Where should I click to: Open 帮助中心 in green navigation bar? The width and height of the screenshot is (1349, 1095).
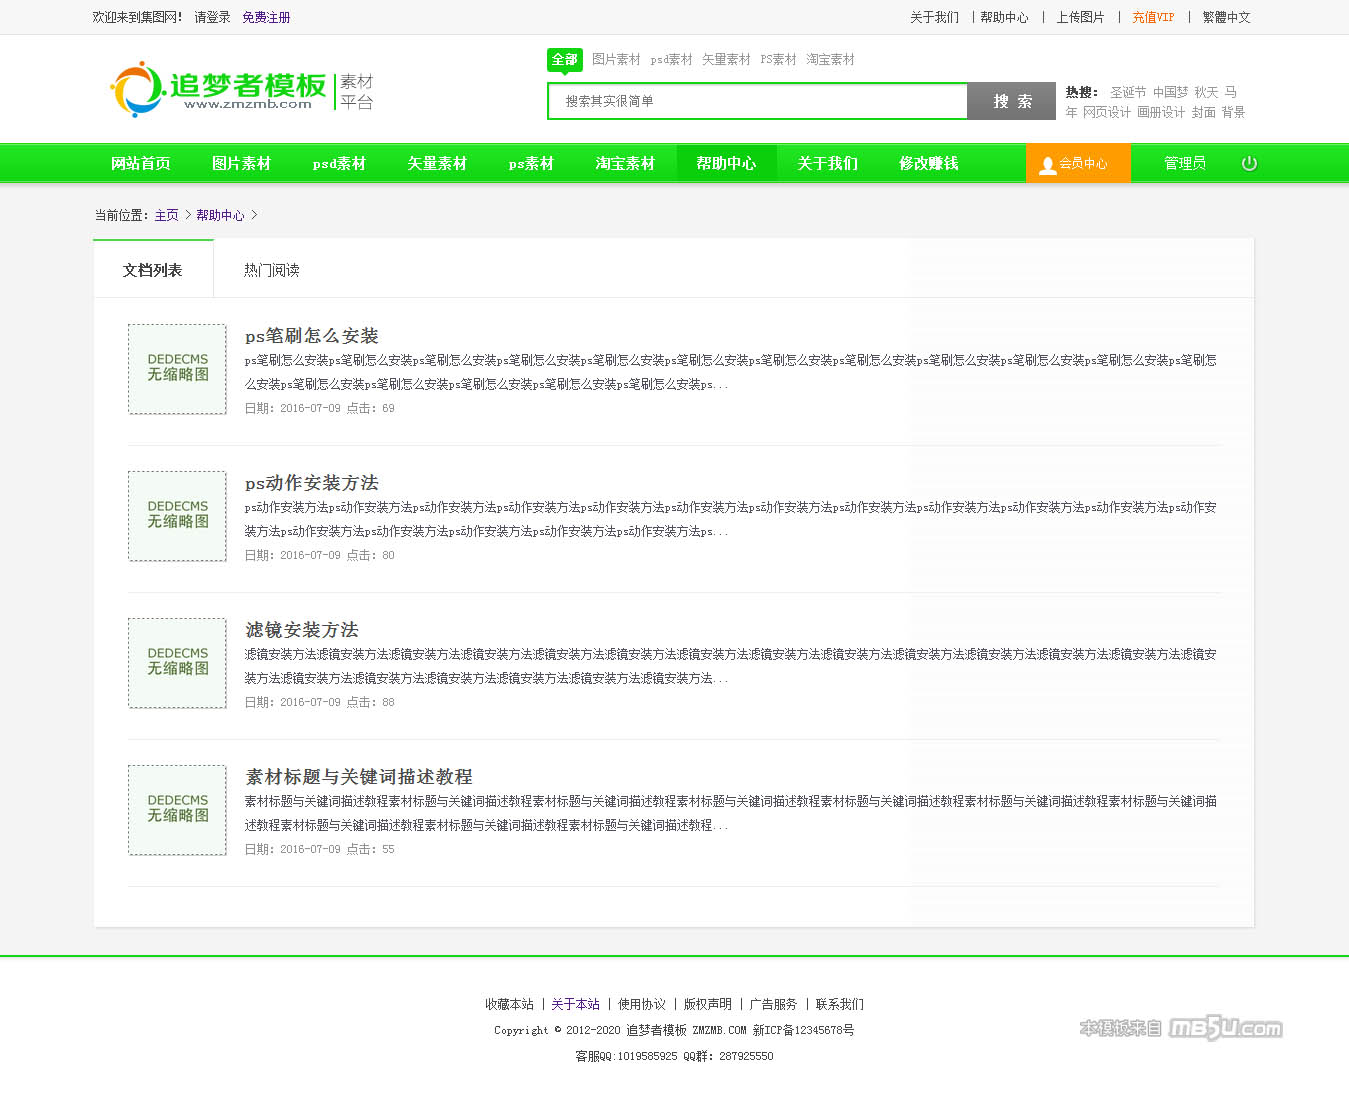point(726,163)
